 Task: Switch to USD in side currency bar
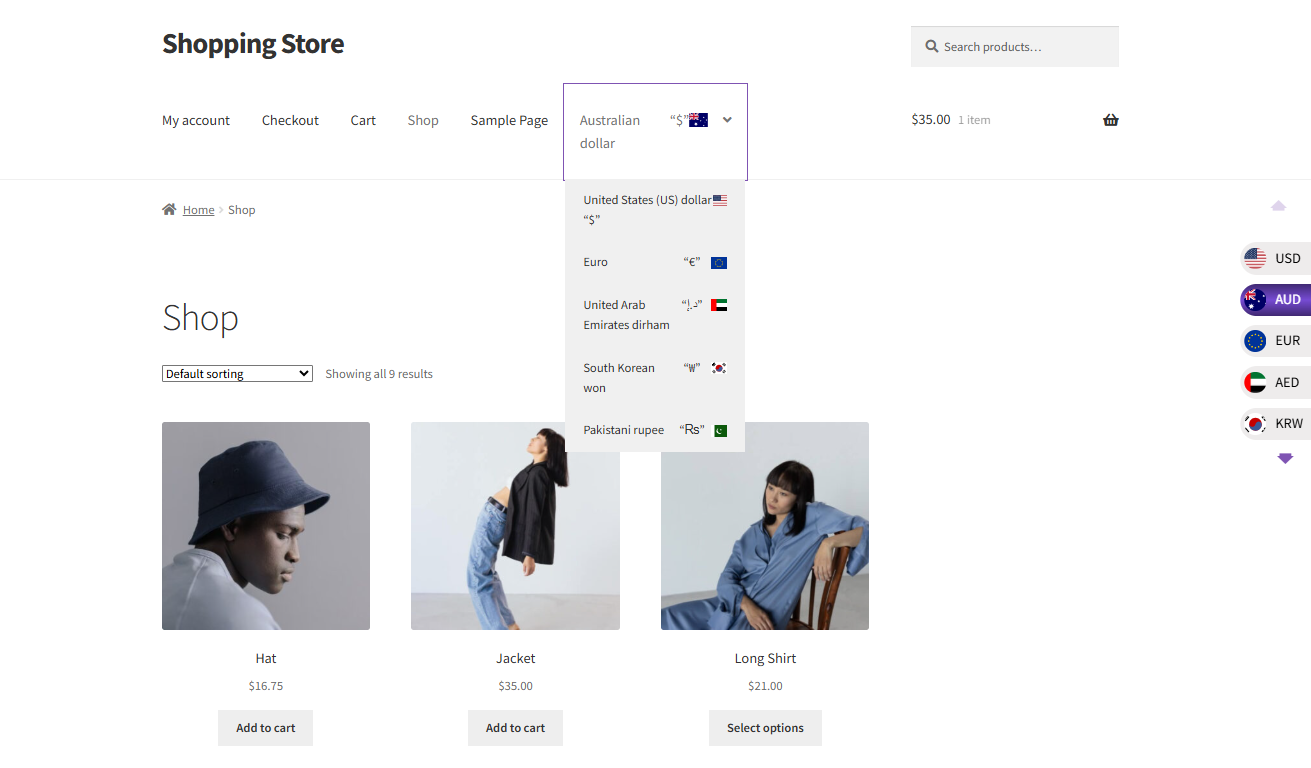click(1275, 258)
